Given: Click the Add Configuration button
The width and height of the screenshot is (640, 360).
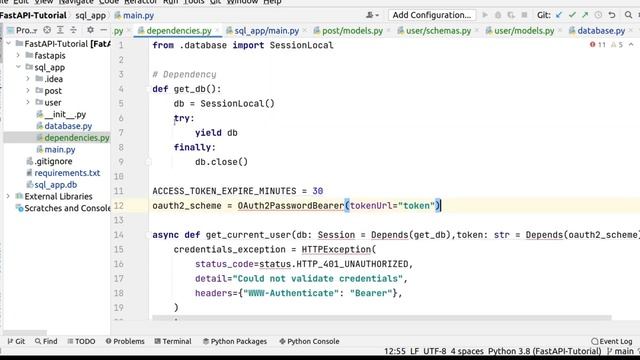Looking at the screenshot, I should pyautogui.click(x=432, y=15).
